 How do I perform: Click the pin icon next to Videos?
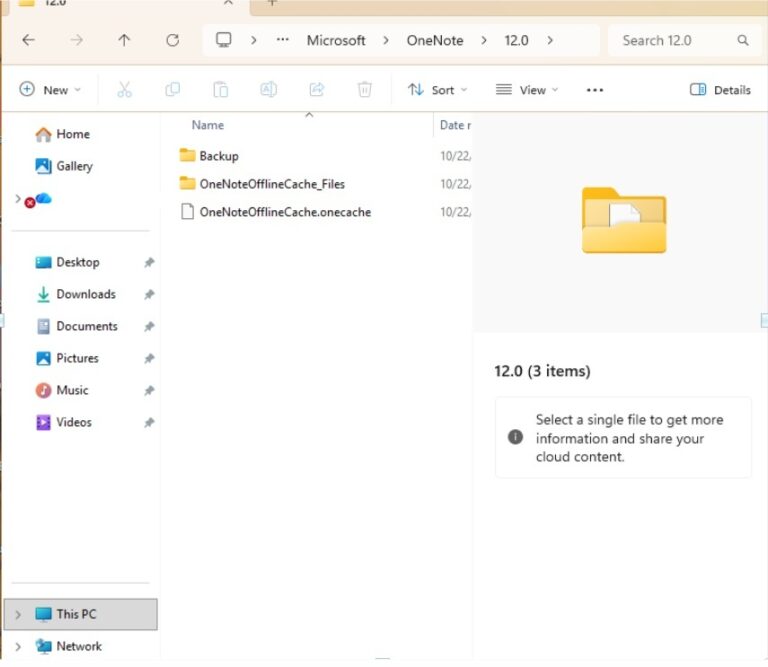click(x=149, y=422)
